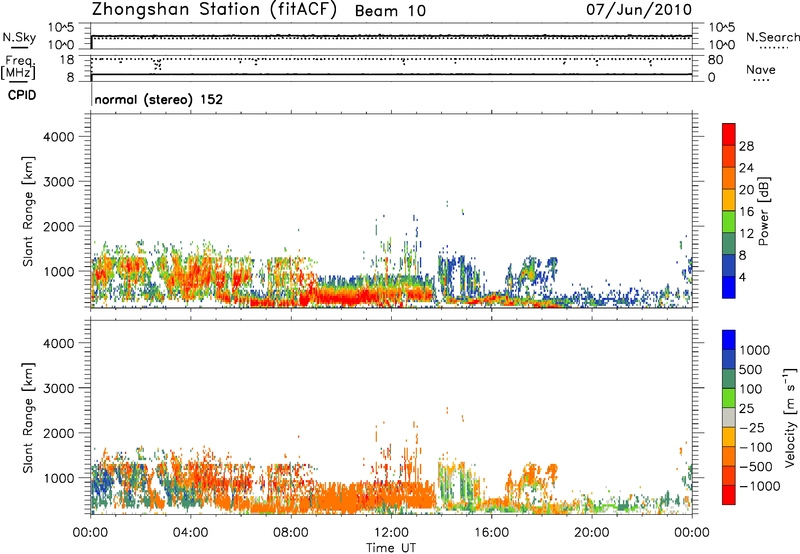This screenshot has width=800, height=554.
Task: Click the blue velocity patch near 00:30
Action: [x=104, y=483]
